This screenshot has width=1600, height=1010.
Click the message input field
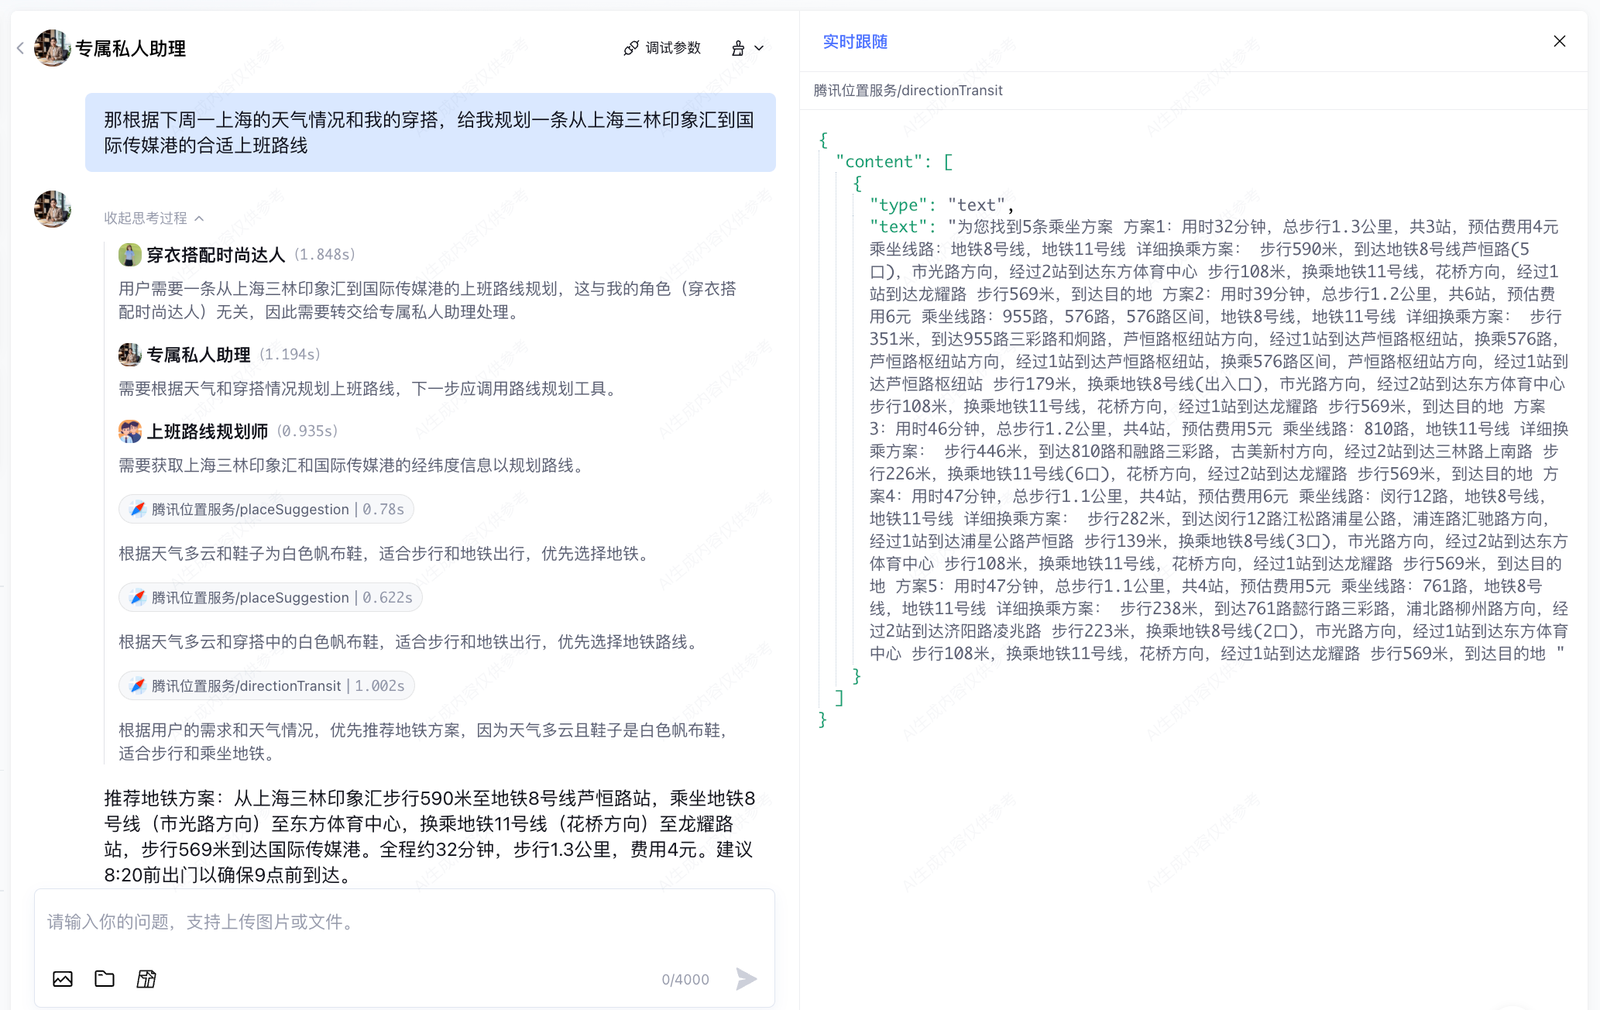[x=404, y=922]
